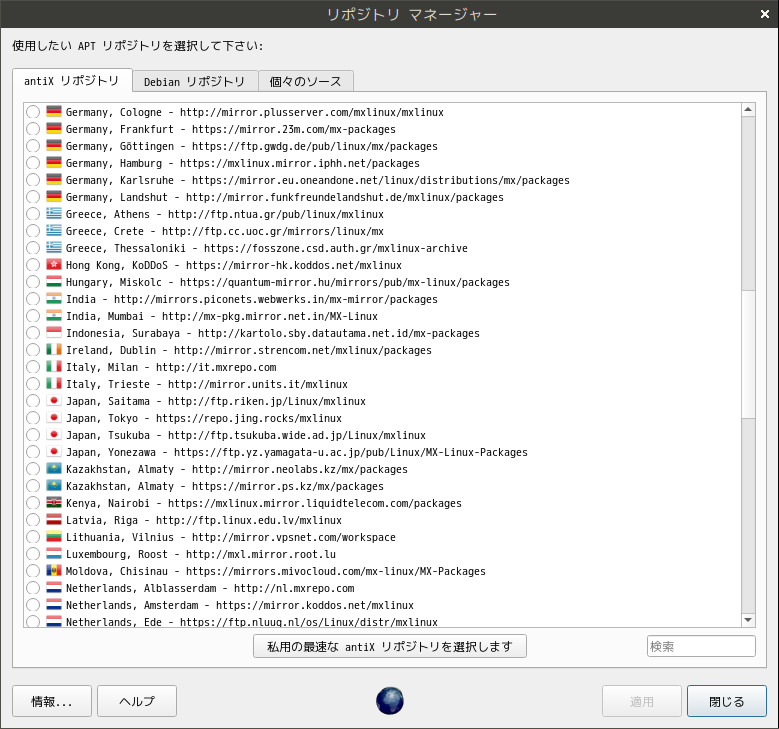Switch to the antiX リポジトリ tab
The width and height of the screenshot is (779, 729).
72,81
